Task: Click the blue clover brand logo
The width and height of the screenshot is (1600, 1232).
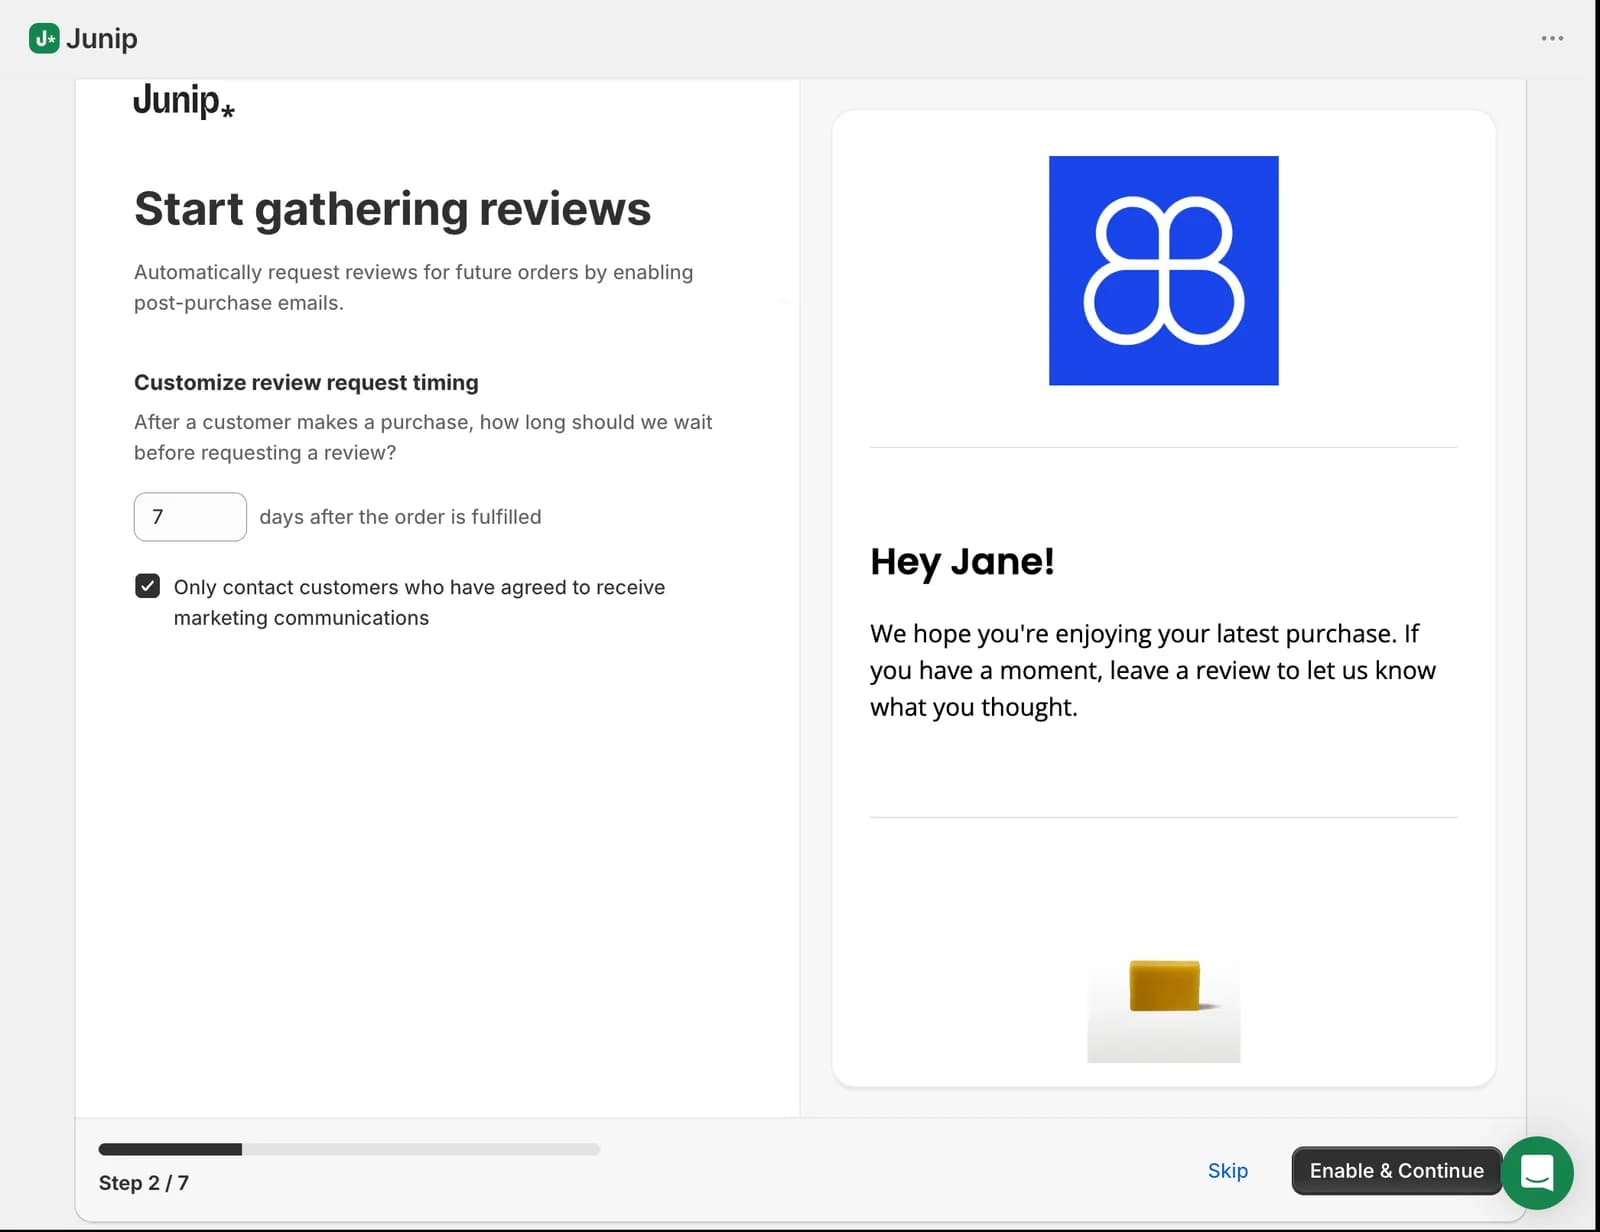Action: (x=1163, y=270)
